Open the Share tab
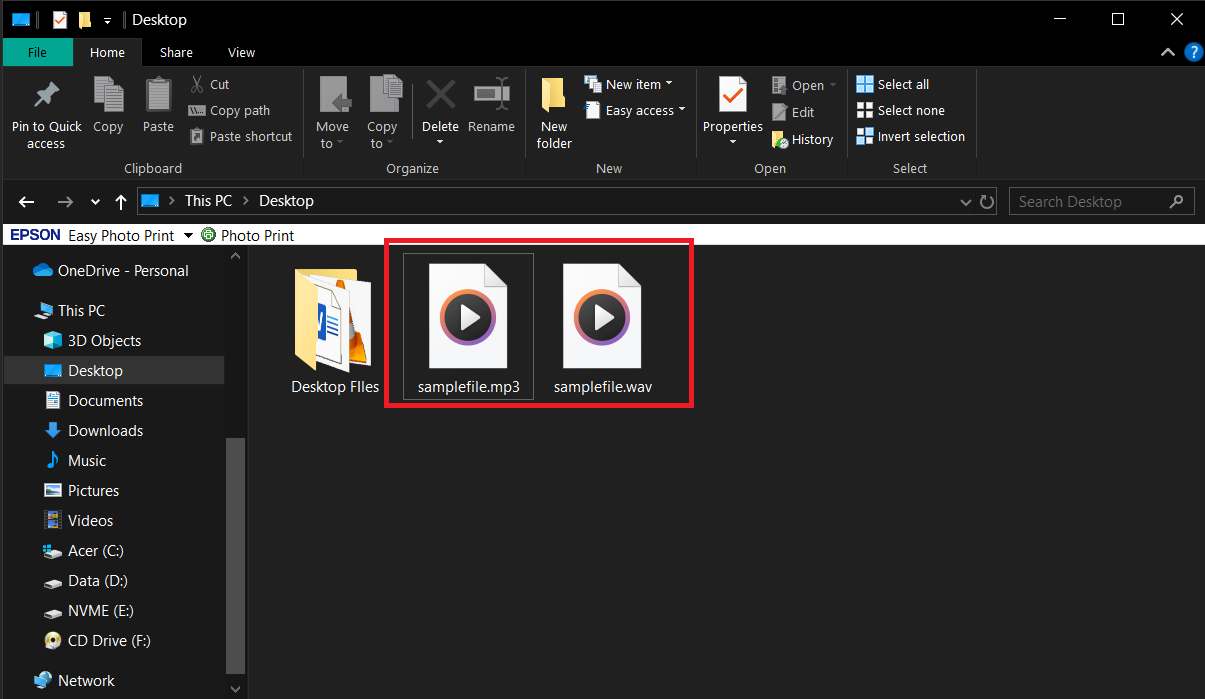Screen dimensions: 1205x699 tap(176, 52)
